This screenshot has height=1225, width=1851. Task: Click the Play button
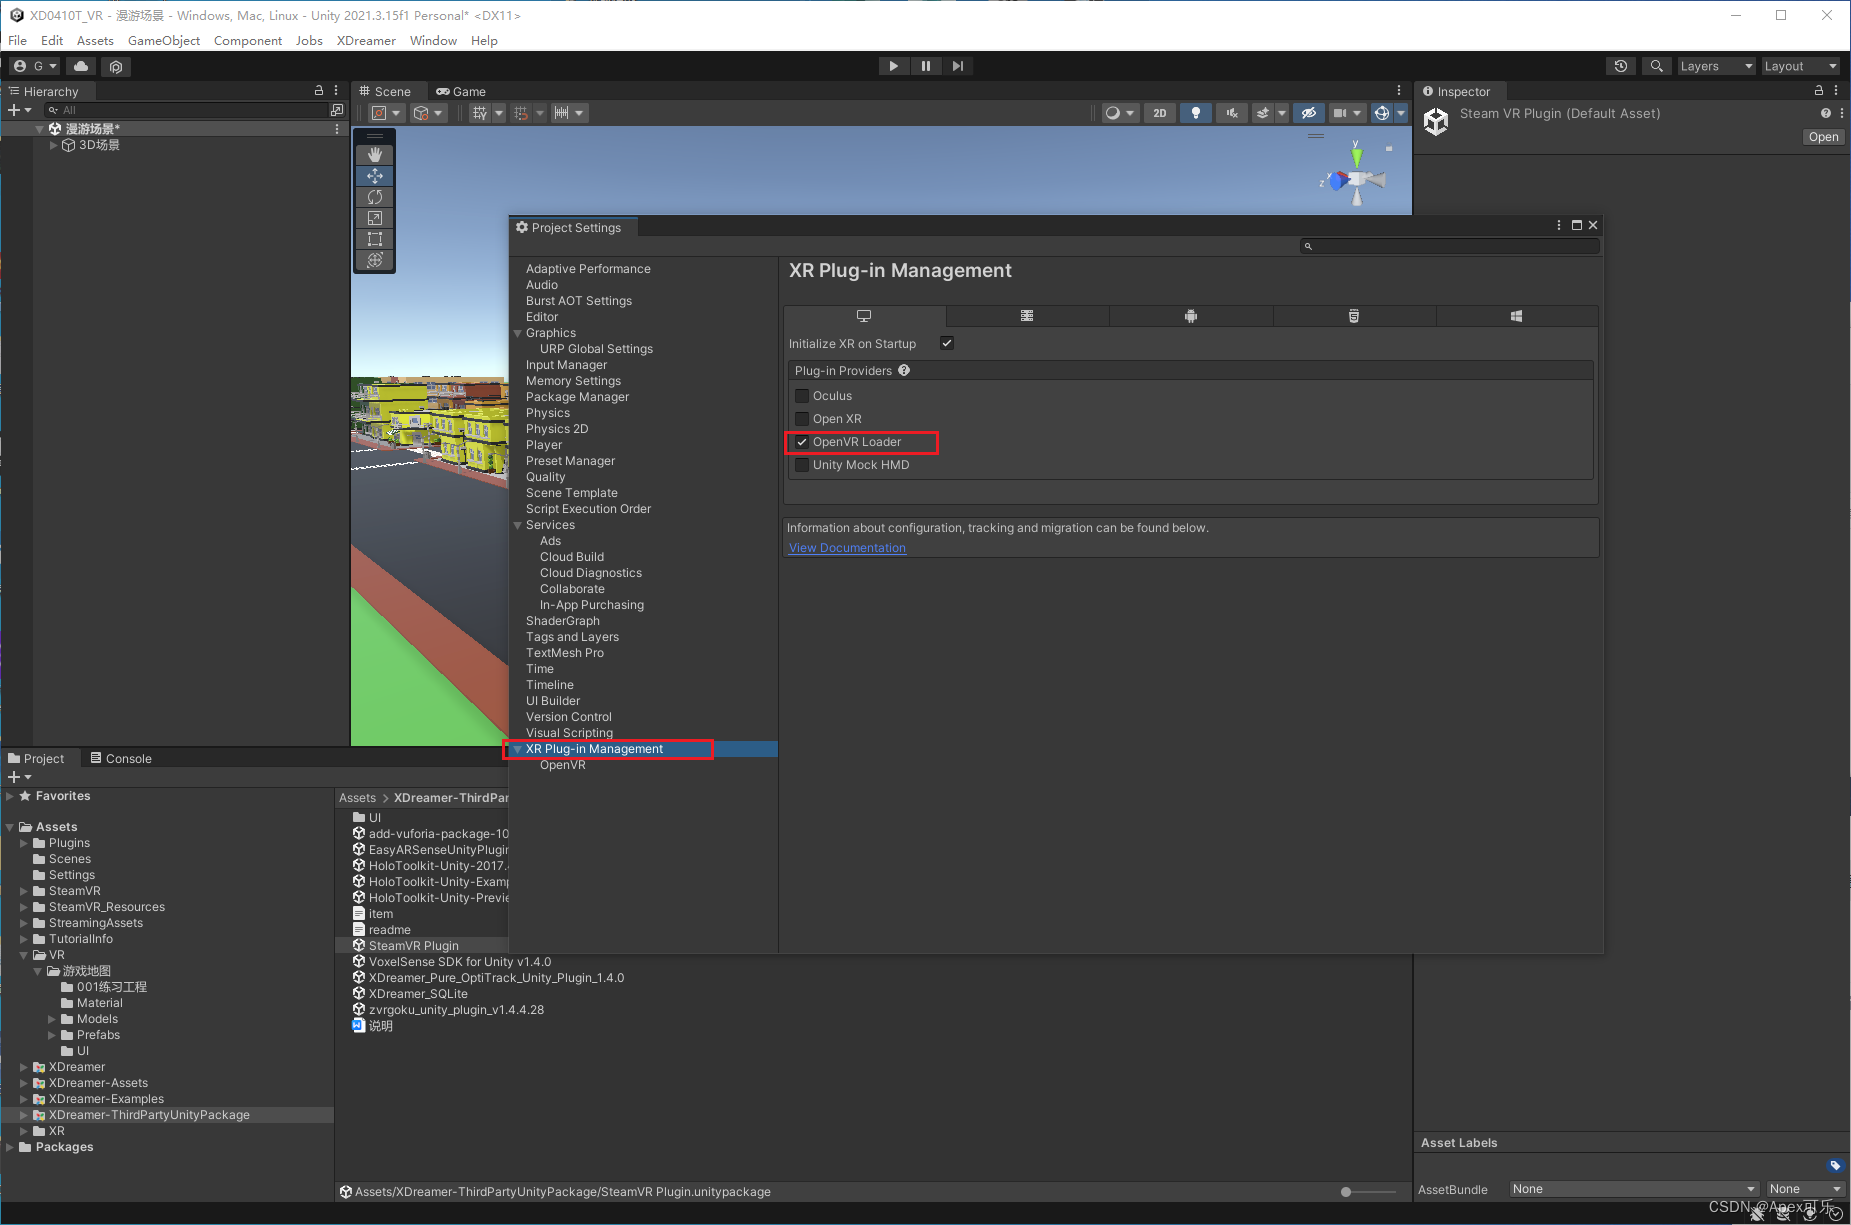(x=894, y=66)
